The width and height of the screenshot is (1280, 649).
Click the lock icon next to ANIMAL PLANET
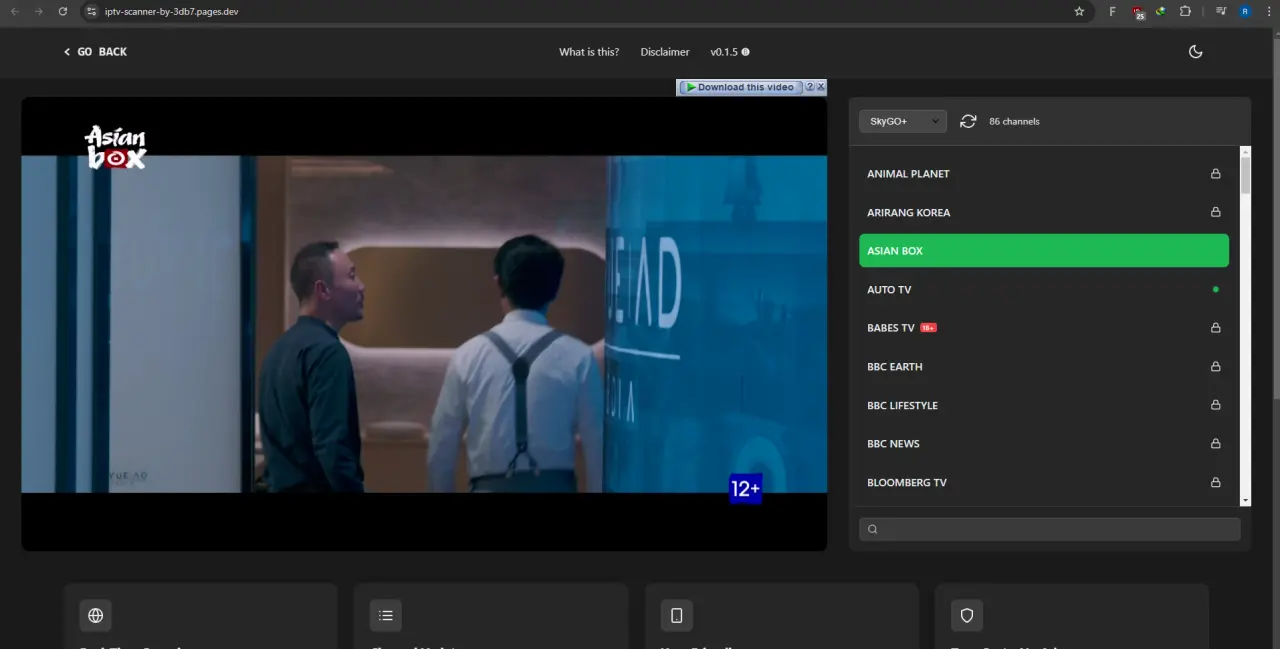[x=1216, y=174]
